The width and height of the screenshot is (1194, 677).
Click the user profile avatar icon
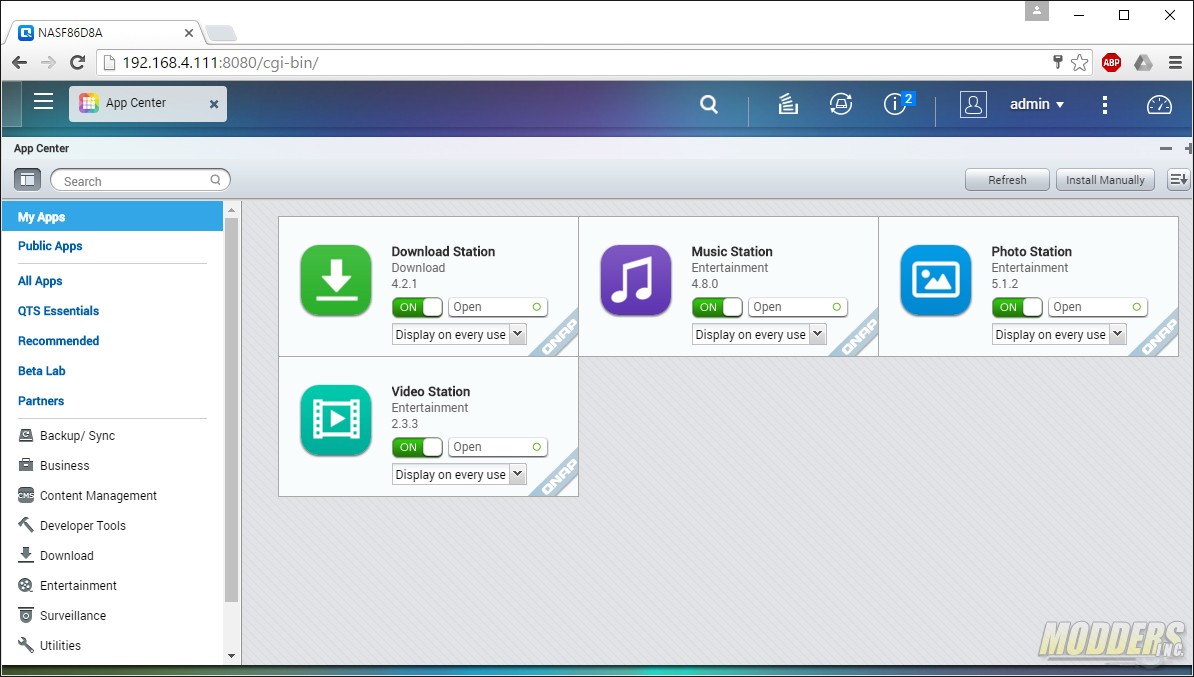[x=973, y=104]
